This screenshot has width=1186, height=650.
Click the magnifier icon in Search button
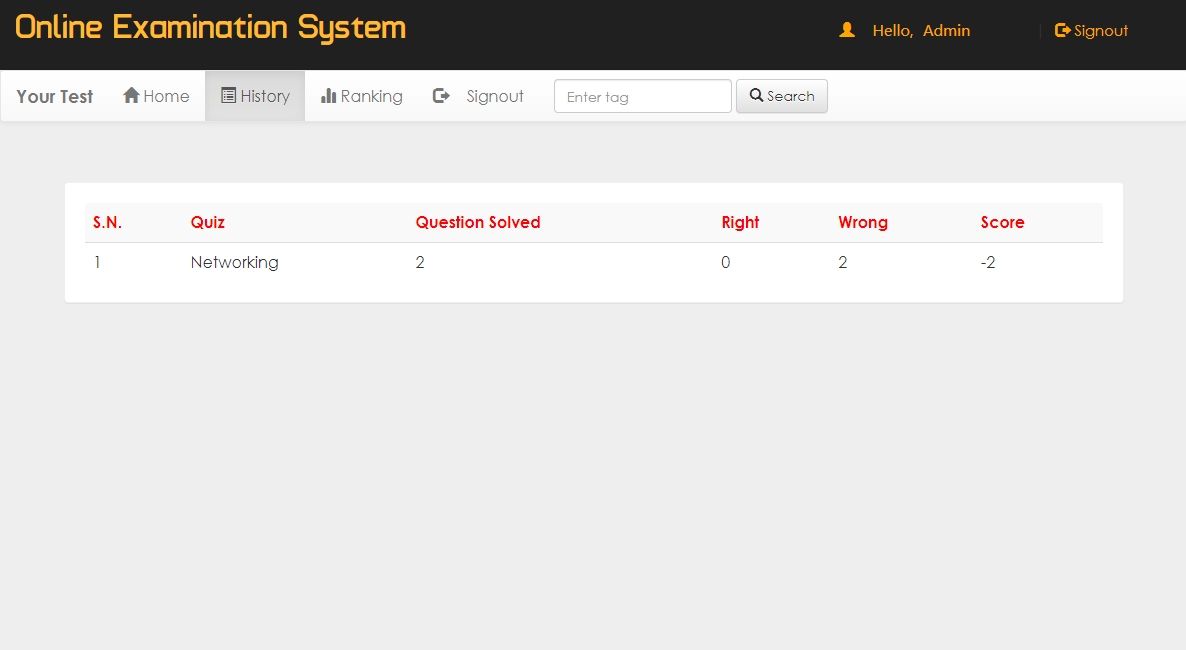757,96
